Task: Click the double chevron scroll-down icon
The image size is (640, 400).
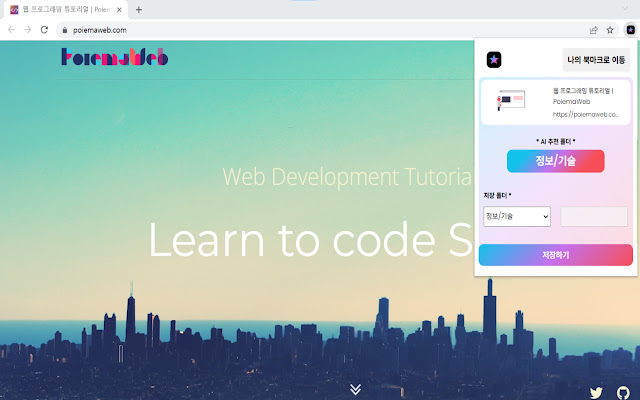Action: click(356, 389)
